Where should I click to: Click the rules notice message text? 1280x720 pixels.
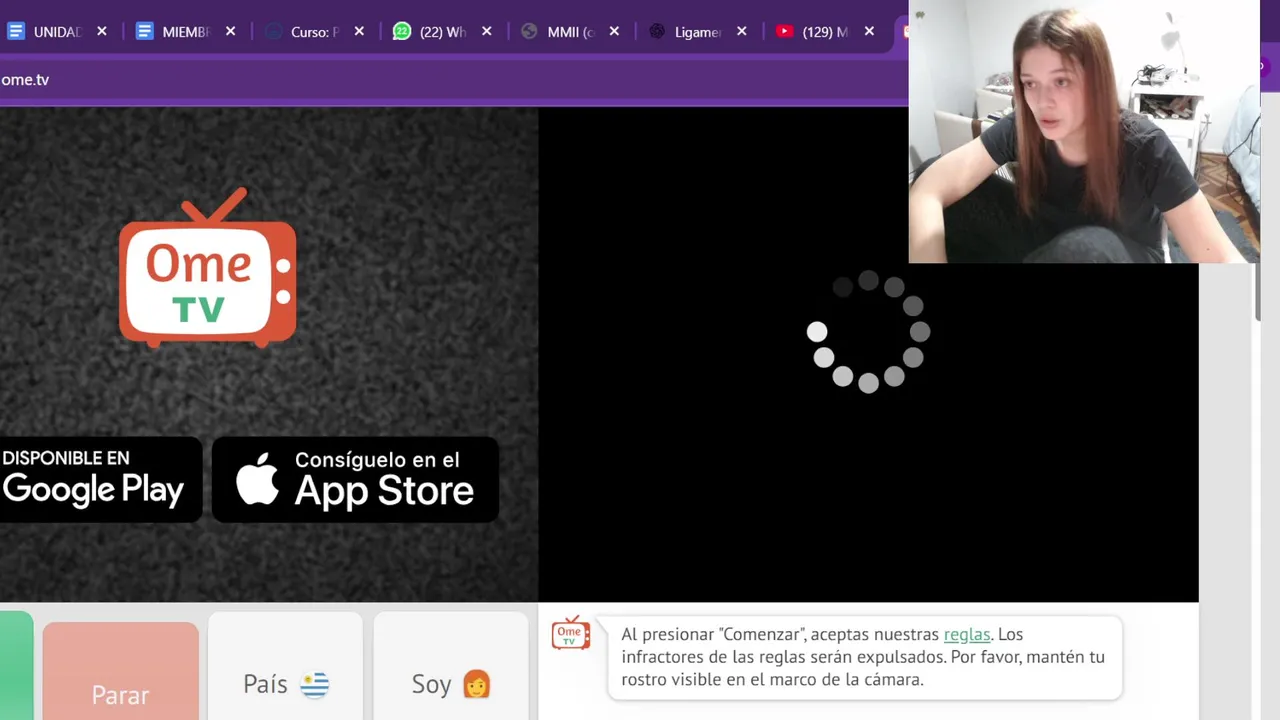click(863, 657)
